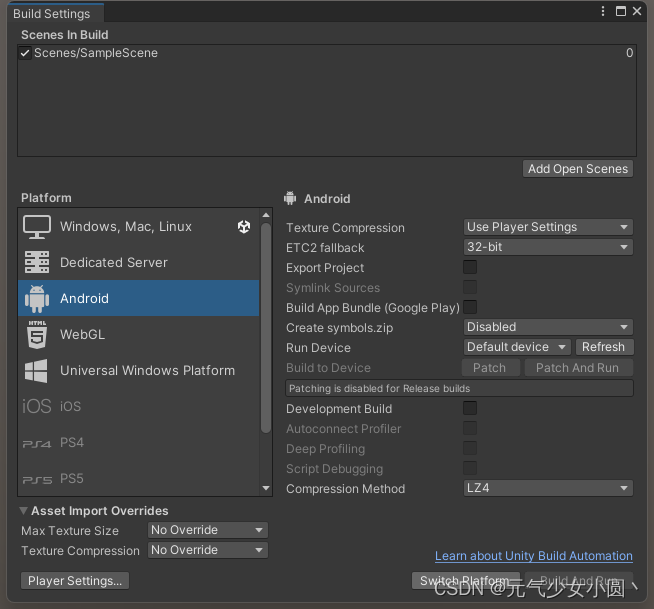Close the Build Settings window
This screenshot has height=609, width=654.
tap(637, 11)
